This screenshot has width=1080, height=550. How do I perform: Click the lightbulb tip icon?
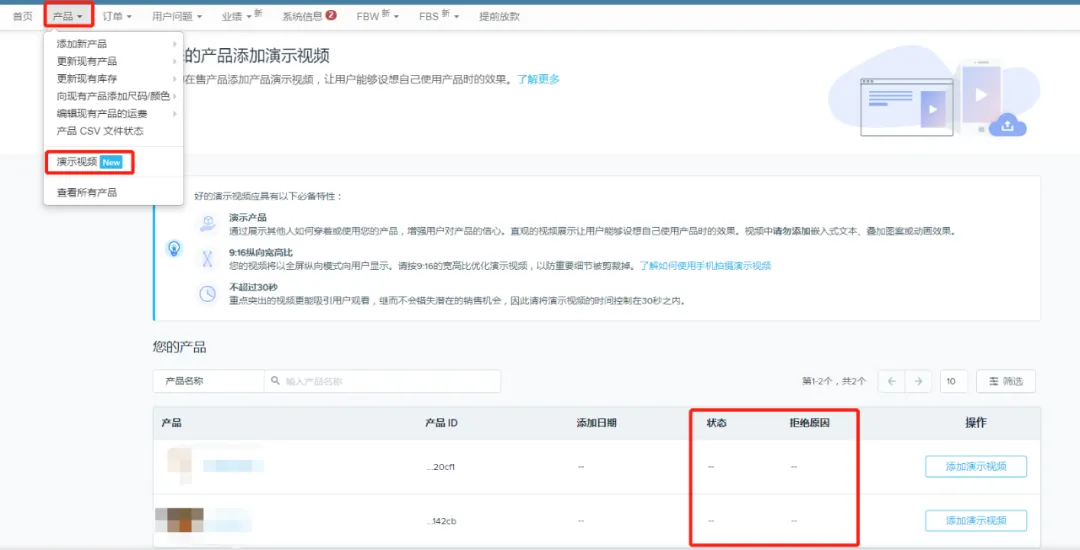[x=175, y=248]
